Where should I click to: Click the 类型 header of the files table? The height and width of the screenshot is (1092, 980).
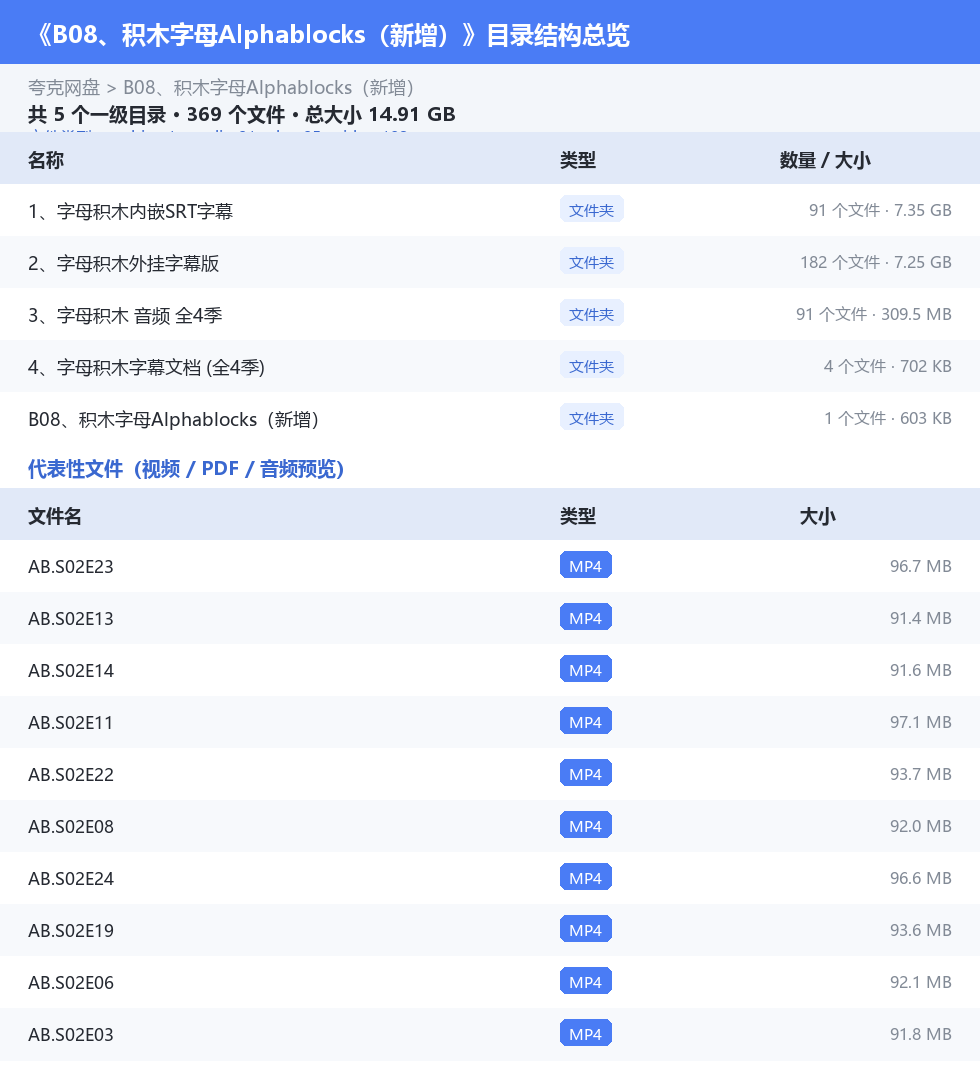(578, 516)
